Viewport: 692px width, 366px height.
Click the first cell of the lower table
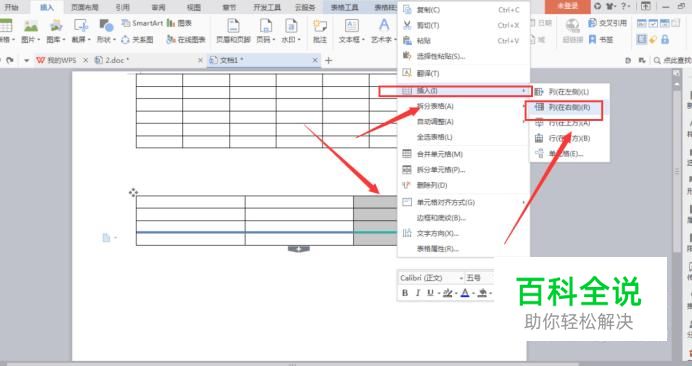click(191, 202)
